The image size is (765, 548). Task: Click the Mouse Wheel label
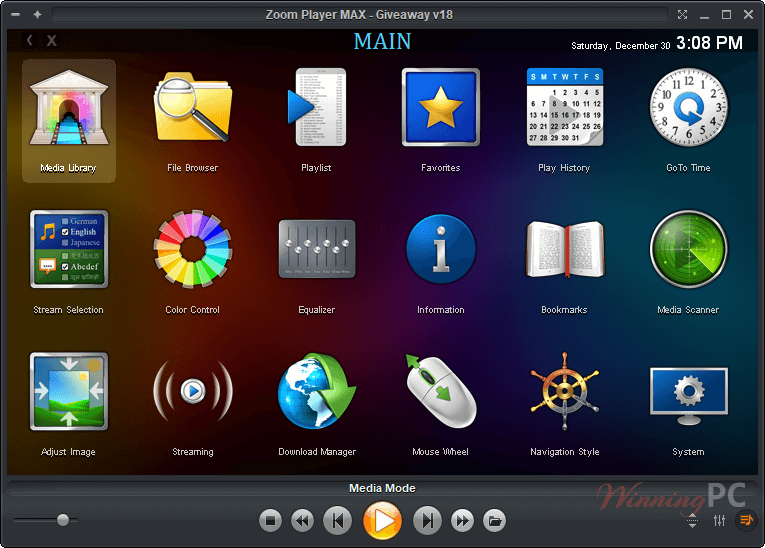coord(441,452)
